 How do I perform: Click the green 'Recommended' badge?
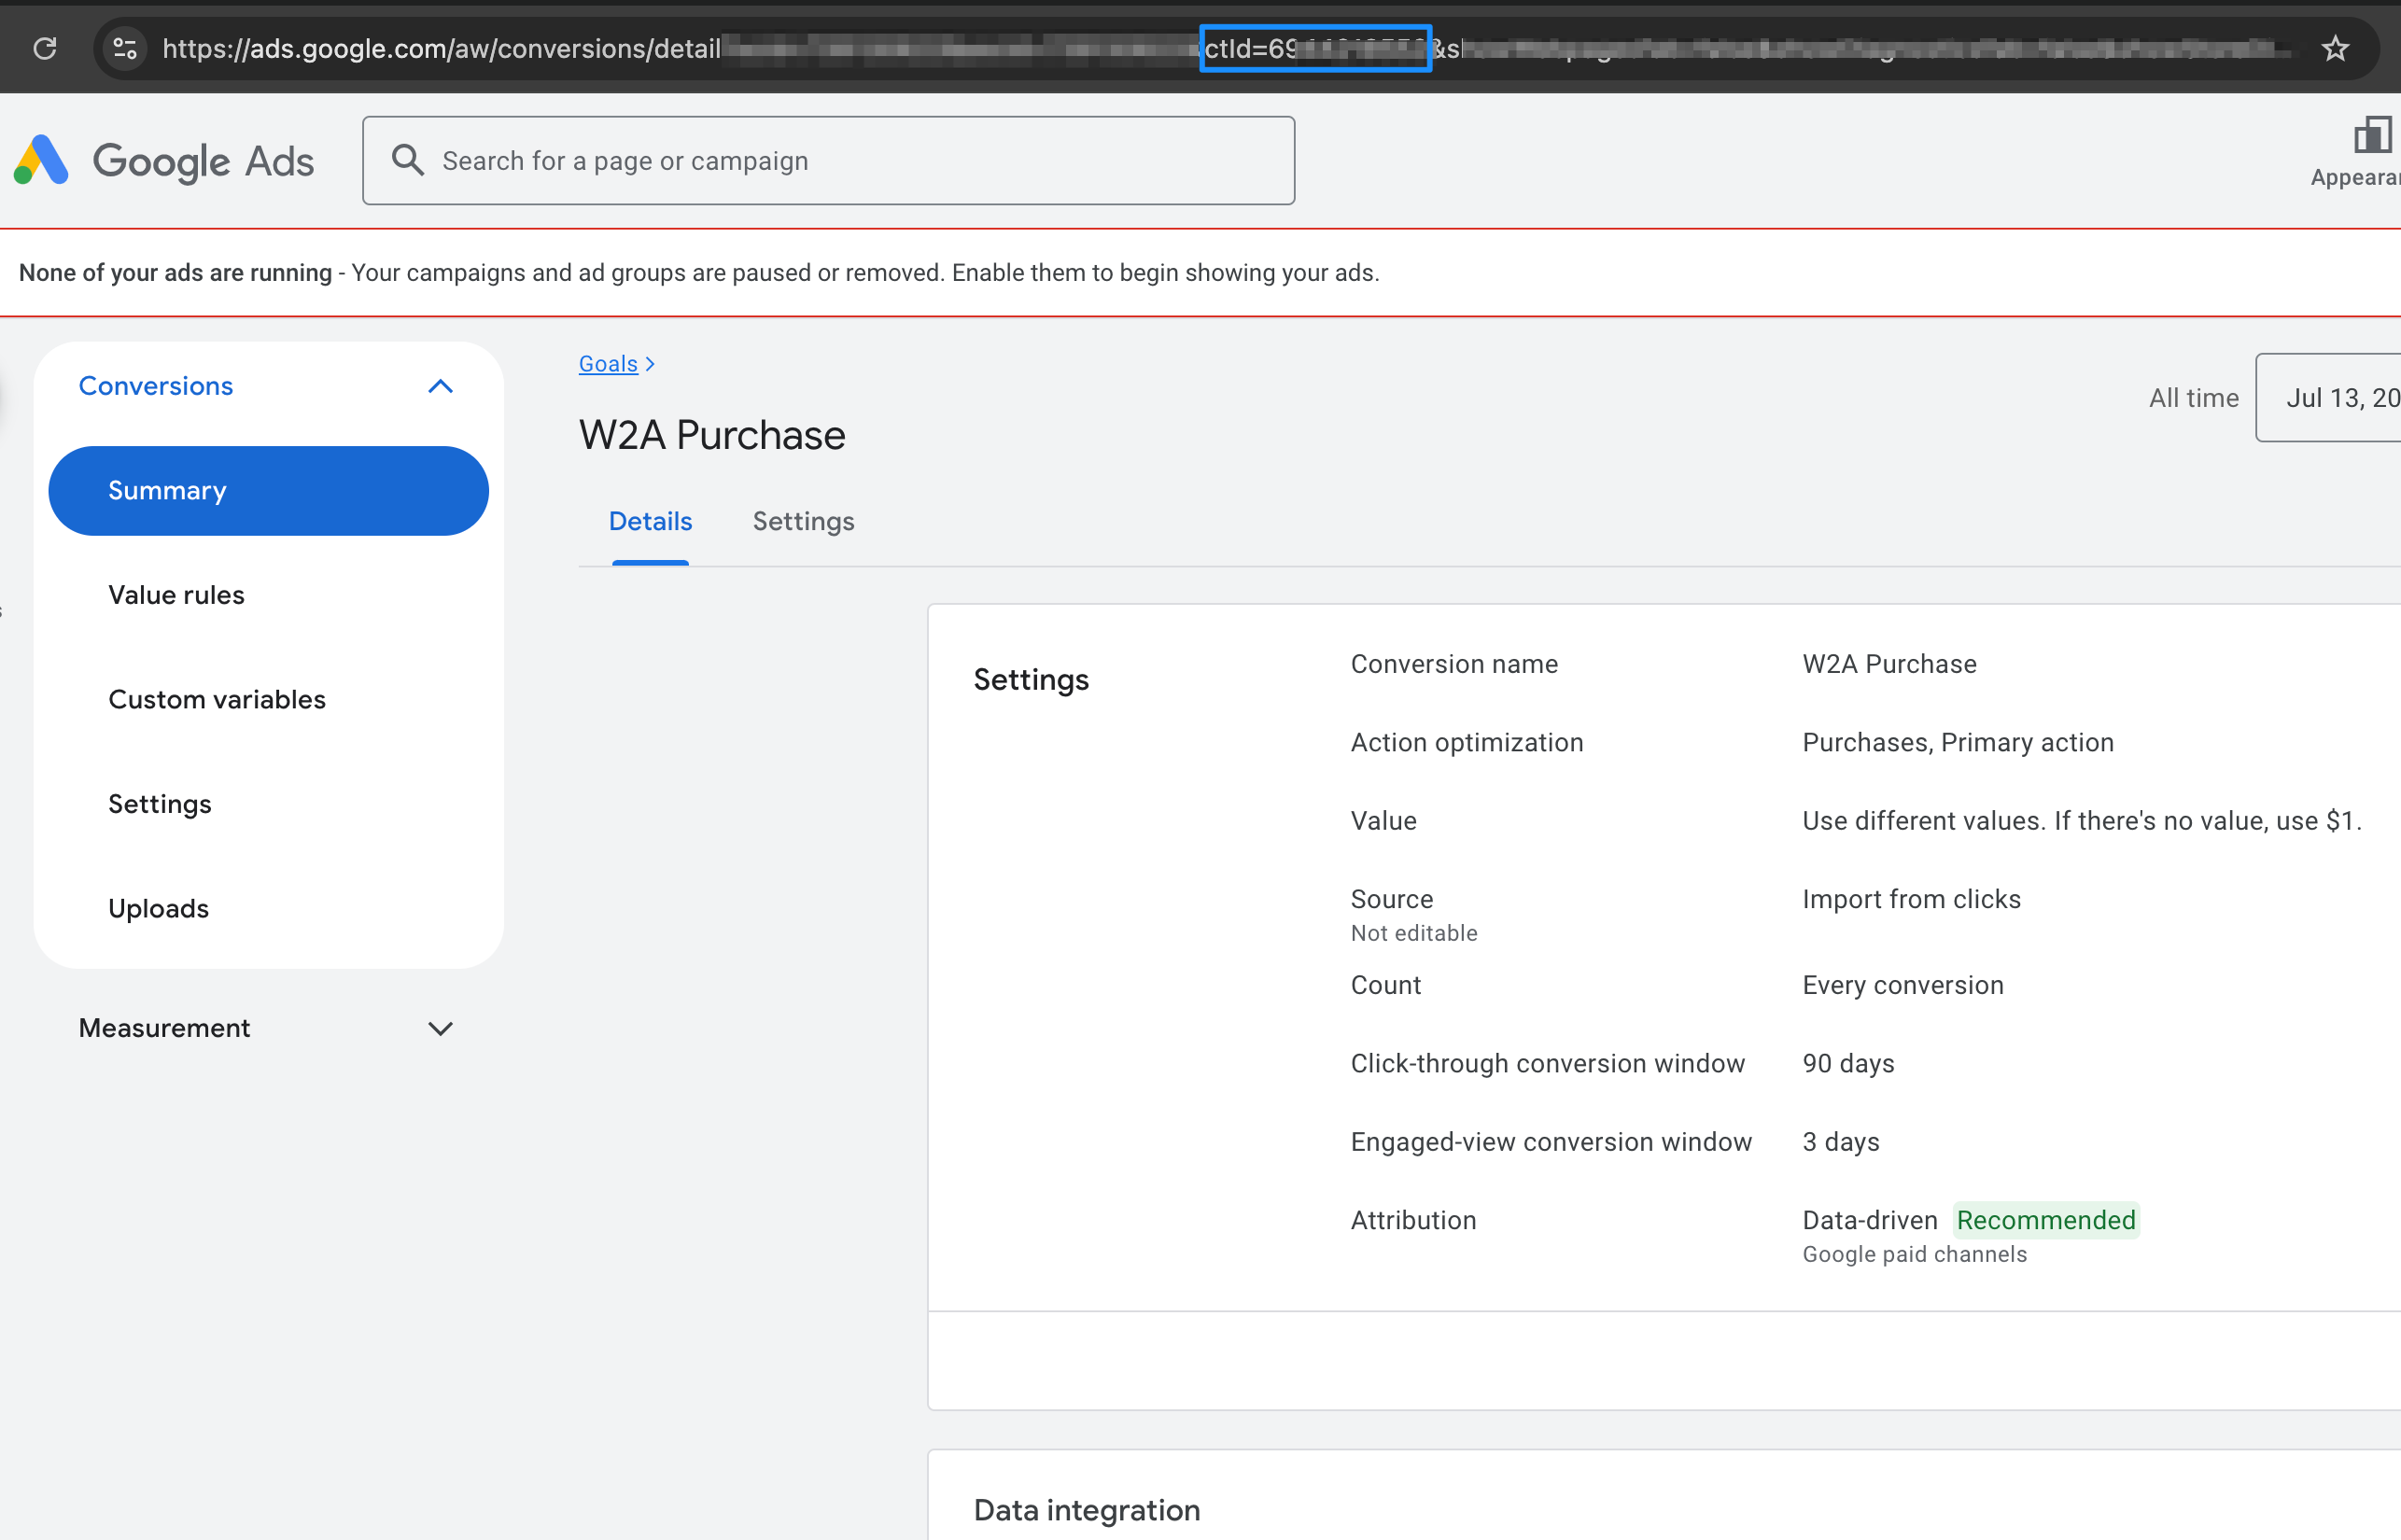(x=2046, y=1220)
